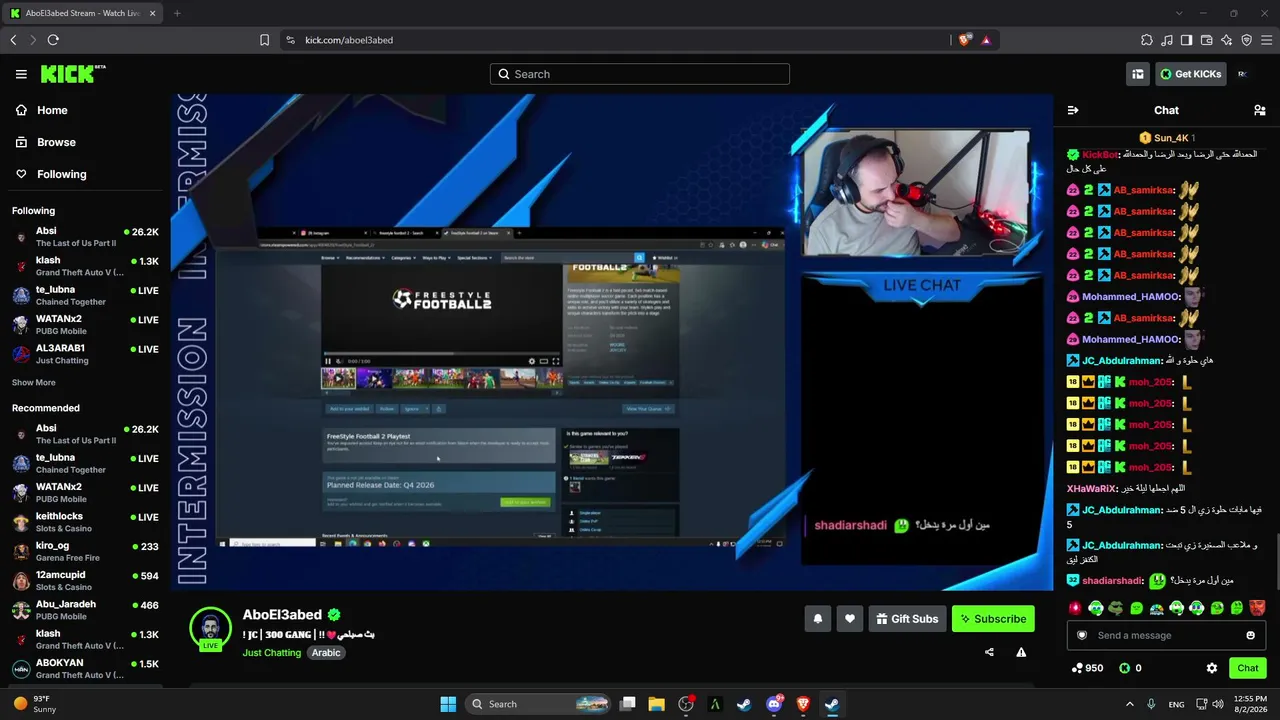Screen dimensions: 1280x720
Task: Expand the Following list with Show More
Action: [x=34, y=382]
